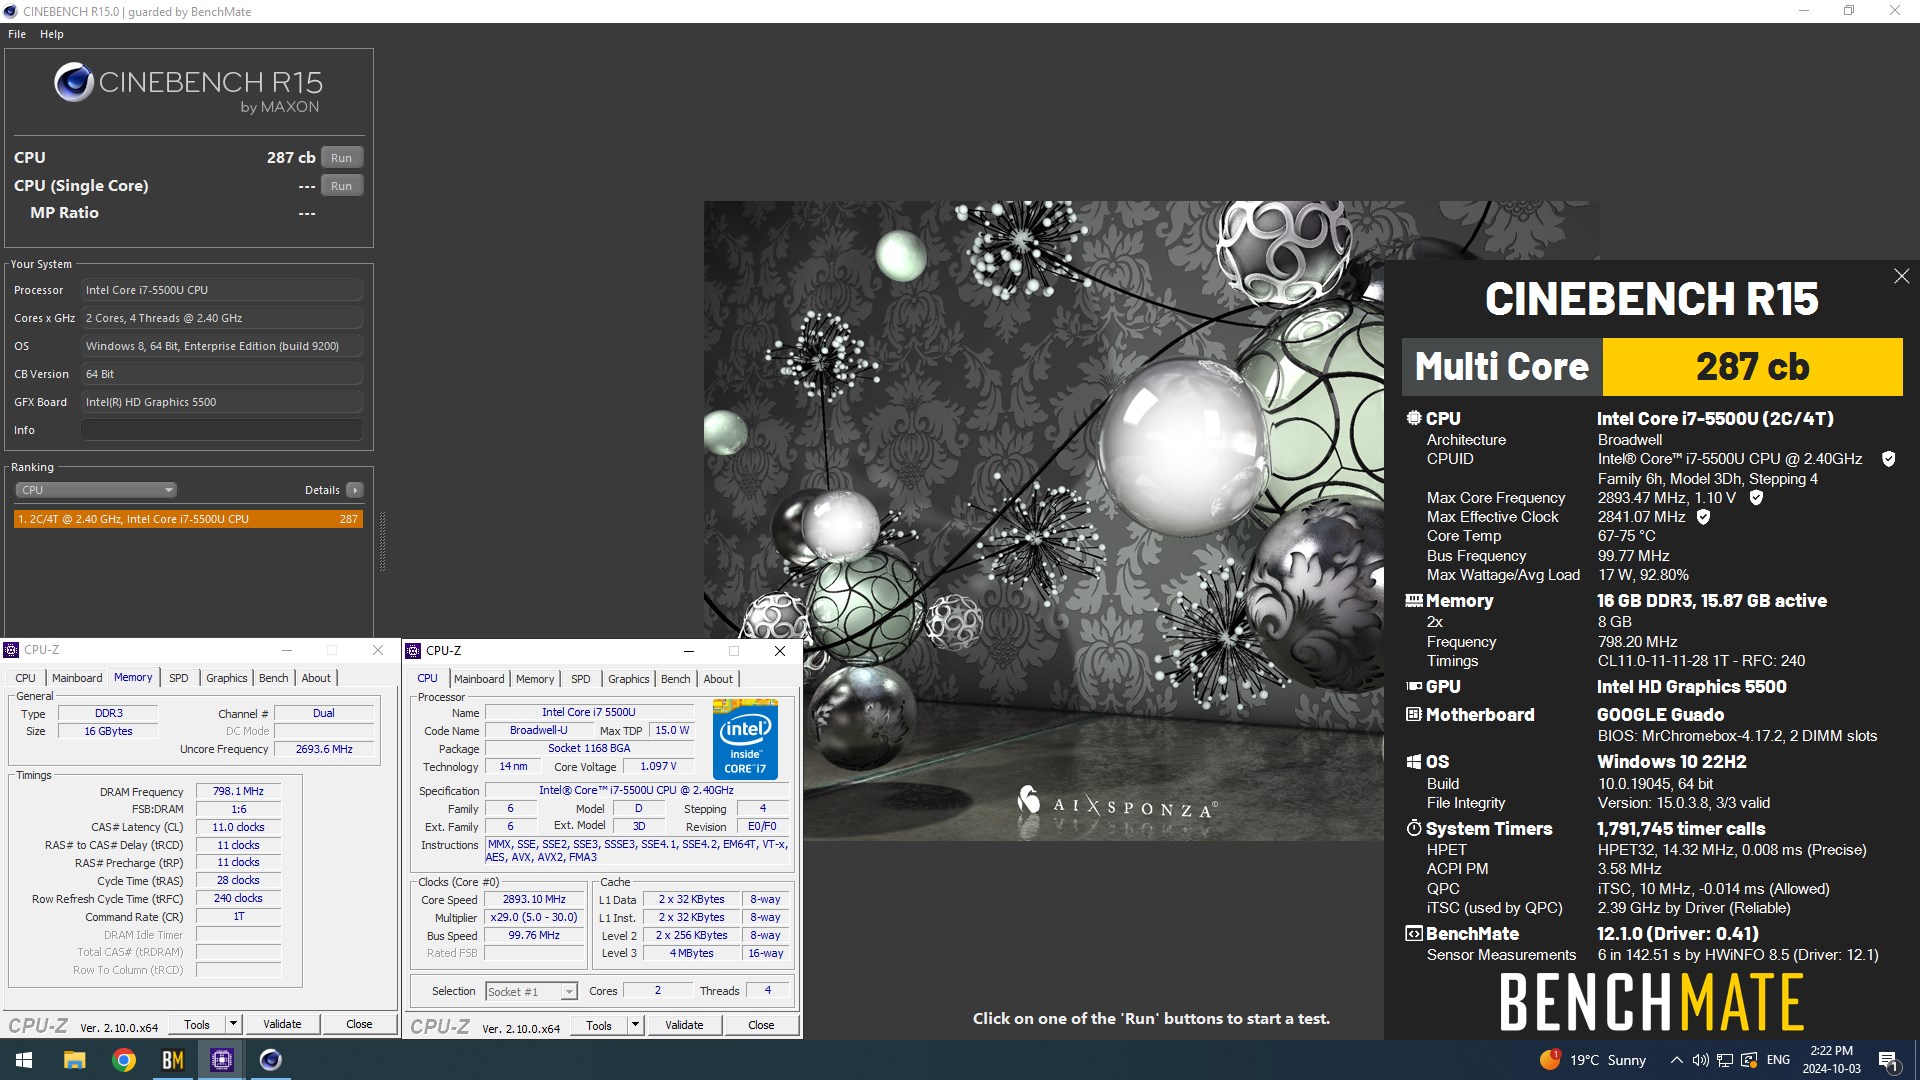Click the BenchMate section icon

click(1414, 934)
